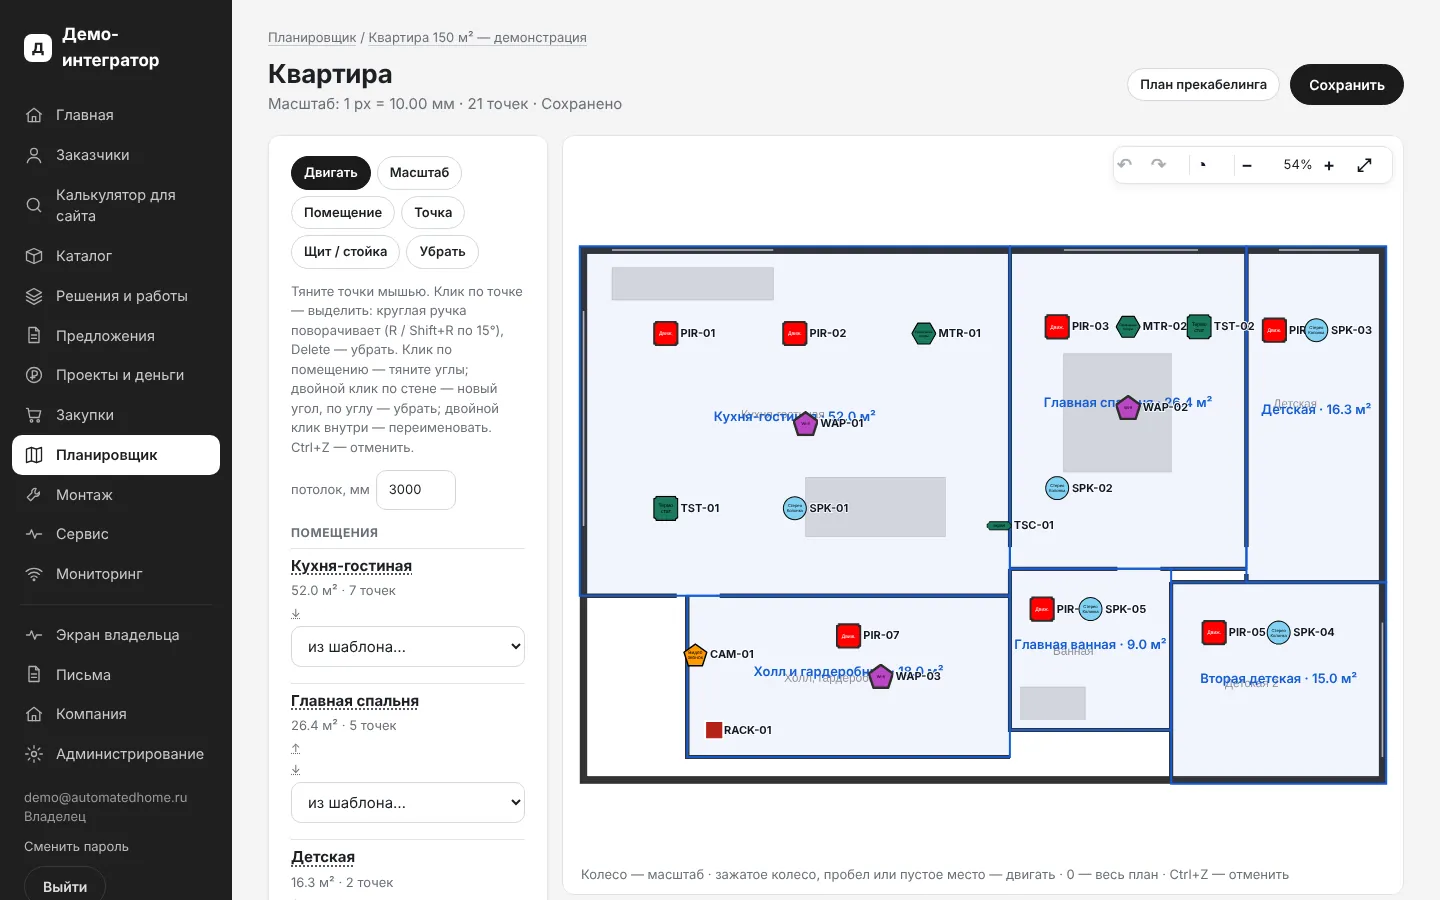Click the undo arrow in the canvas toolbar
This screenshot has width=1440, height=900.
point(1125,164)
